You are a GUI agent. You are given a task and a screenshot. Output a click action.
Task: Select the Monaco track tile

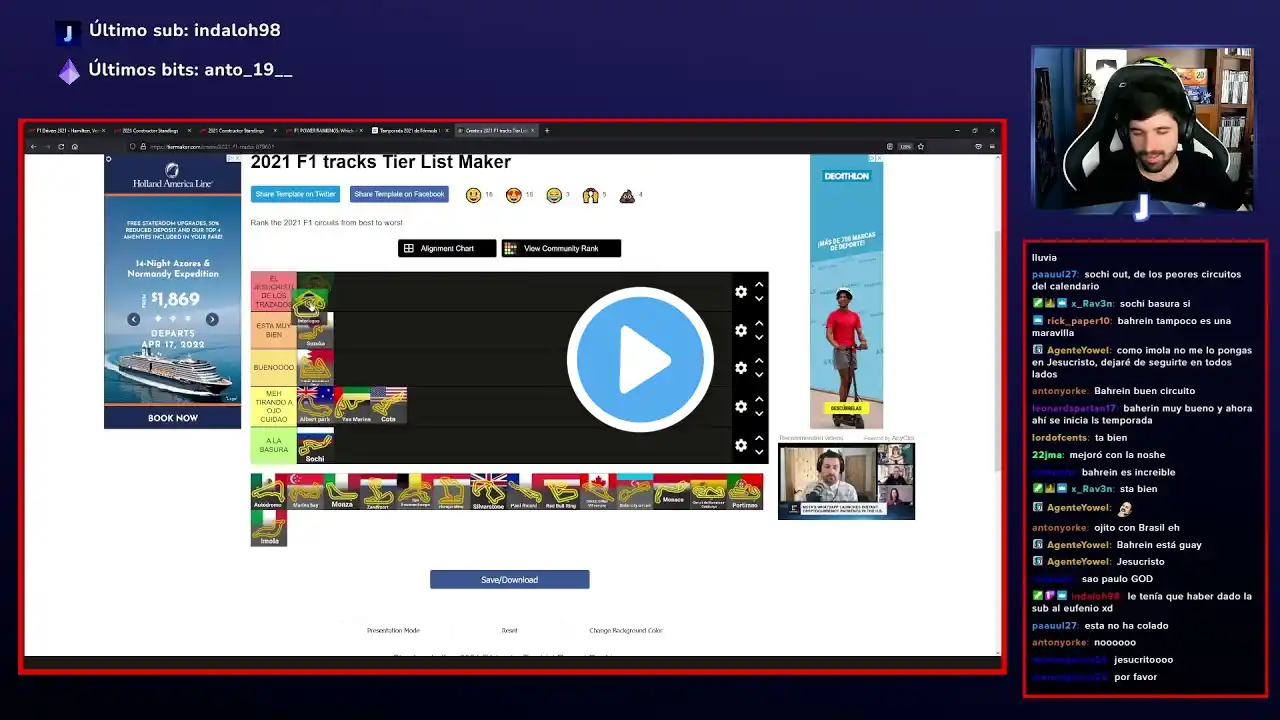point(672,492)
